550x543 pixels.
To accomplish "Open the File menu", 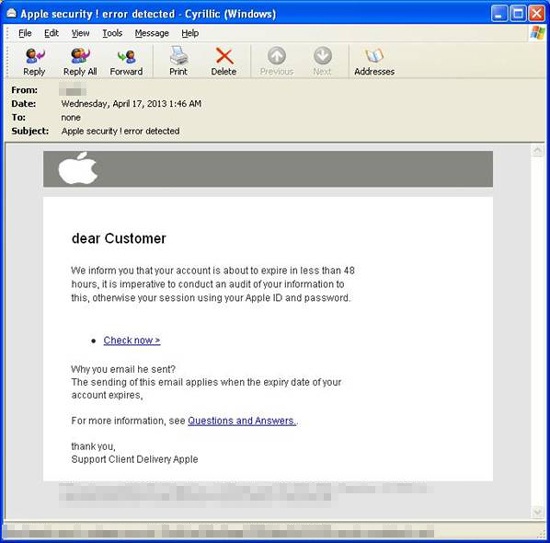I will (25, 33).
